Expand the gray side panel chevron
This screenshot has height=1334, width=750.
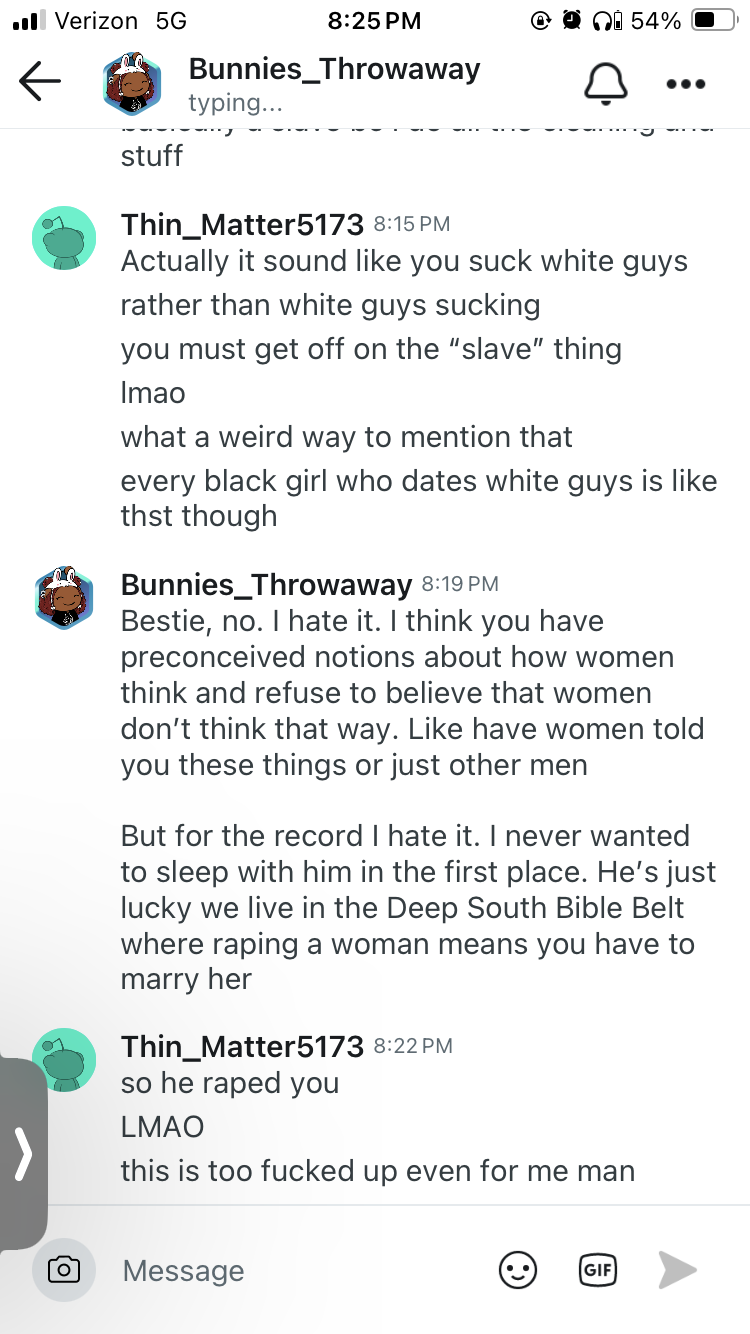point(22,1155)
